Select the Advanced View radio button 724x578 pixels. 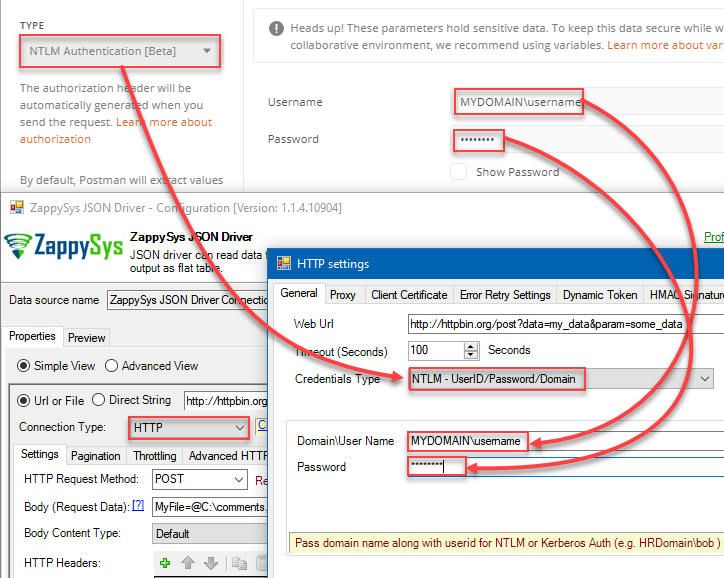[x=112, y=366]
